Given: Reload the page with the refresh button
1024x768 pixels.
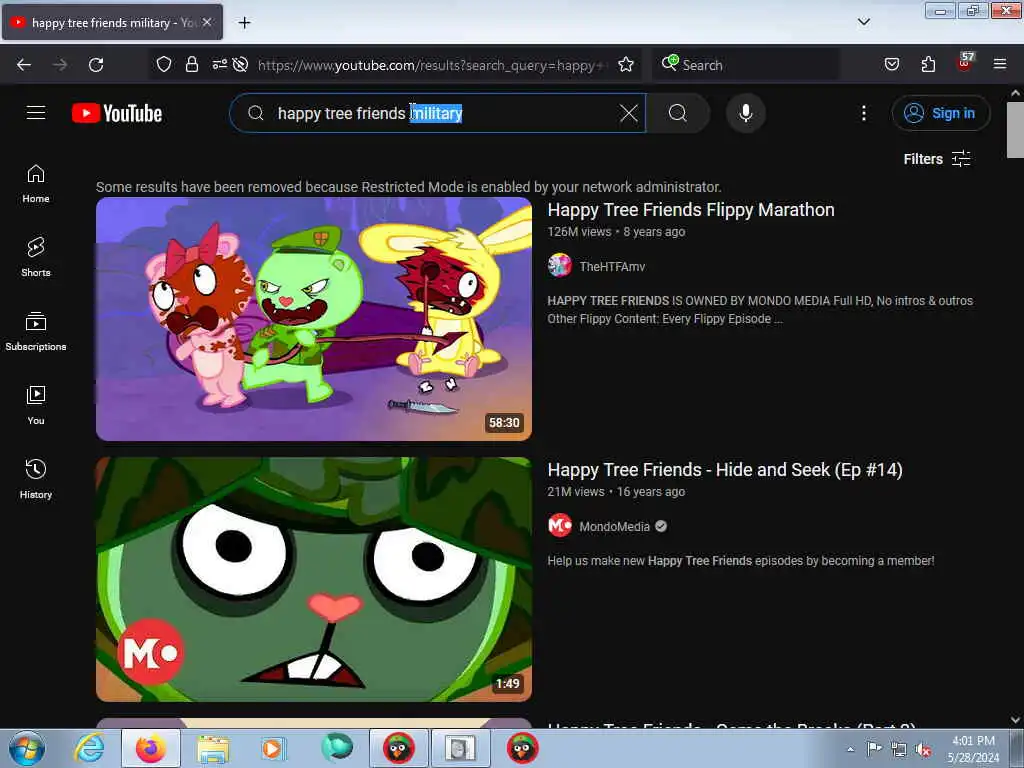Looking at the screenshot, I should point(96,65).
